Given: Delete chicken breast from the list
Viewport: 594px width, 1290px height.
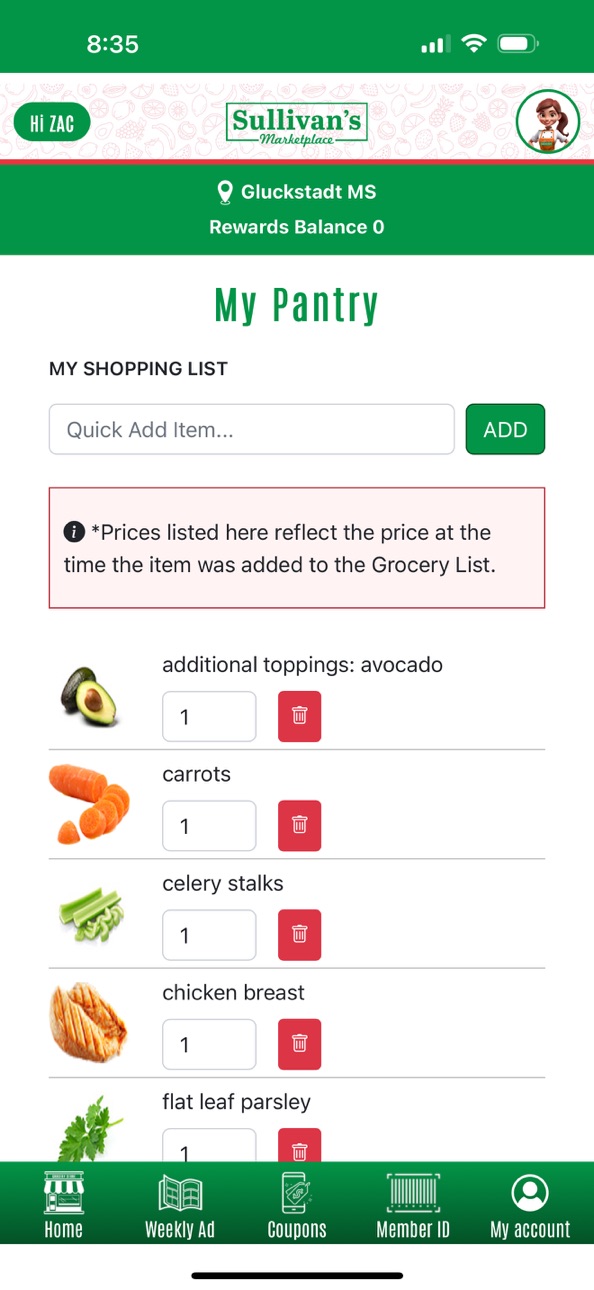Looking at the screenshot, I should point(299,1044).
